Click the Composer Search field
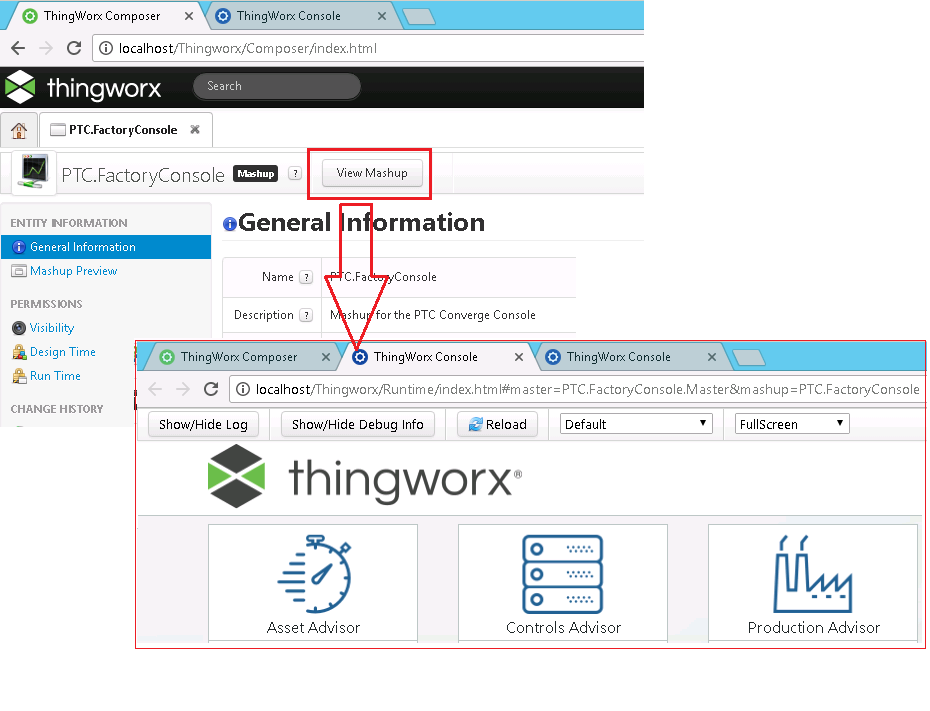 [x=277, y=86]
